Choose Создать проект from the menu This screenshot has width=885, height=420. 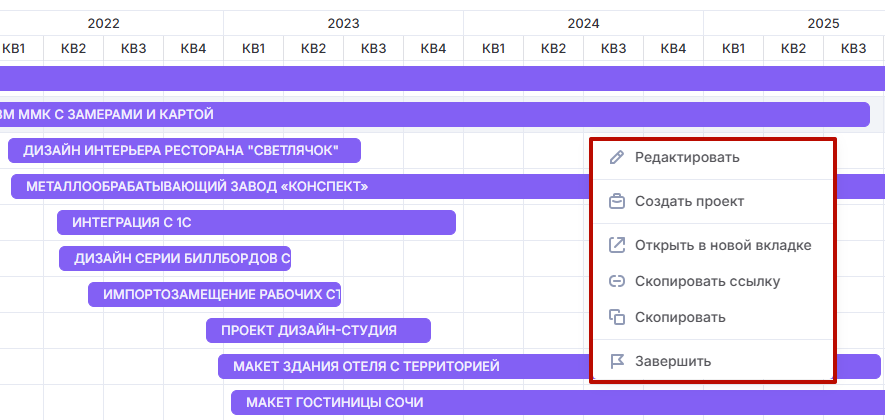(689, 201)
